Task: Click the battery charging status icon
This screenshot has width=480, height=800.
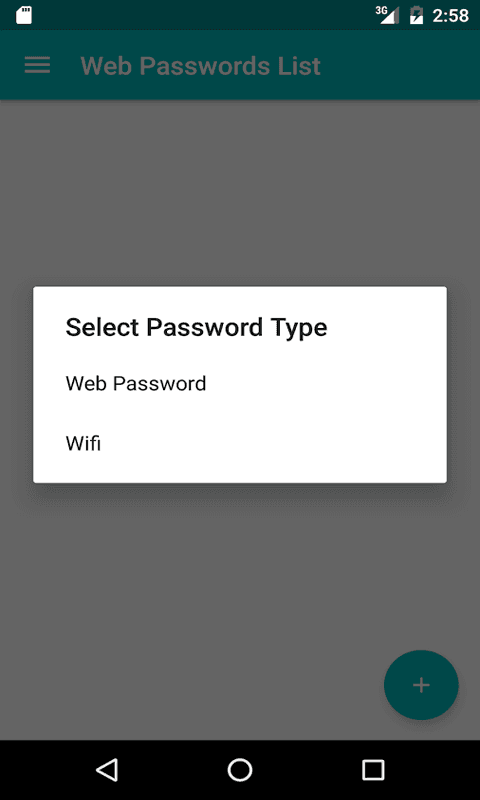Action: tap(416, 15)
